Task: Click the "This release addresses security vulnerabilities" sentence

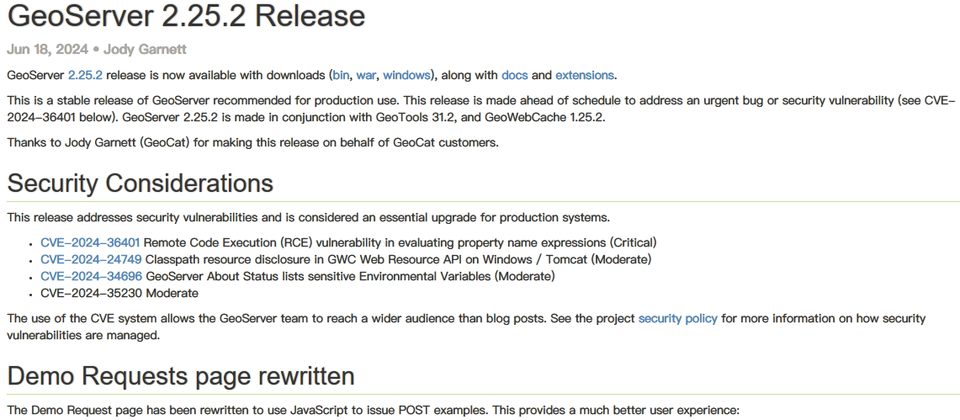Action: (x=308, y=218)
